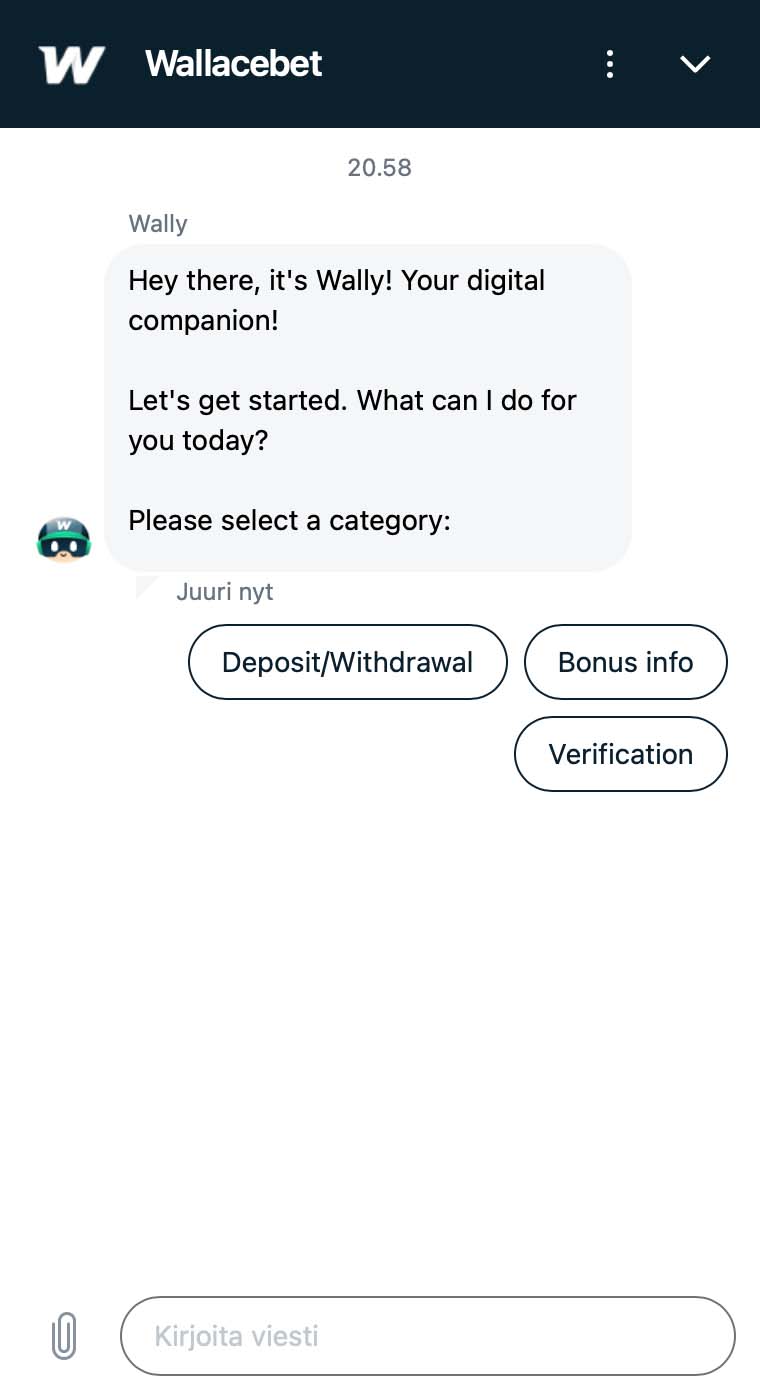Click the 20.58 chat timestamp

379,167
